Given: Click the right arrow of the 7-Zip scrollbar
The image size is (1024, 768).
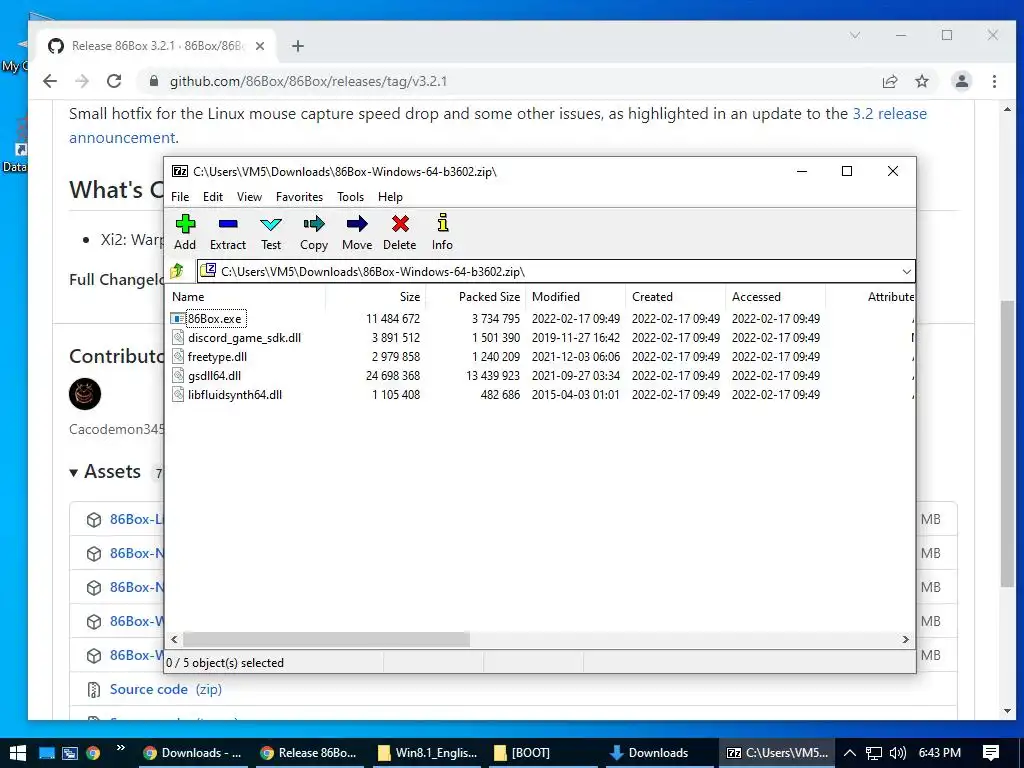Looking at the screenshot, I should [x=905, y=639].
